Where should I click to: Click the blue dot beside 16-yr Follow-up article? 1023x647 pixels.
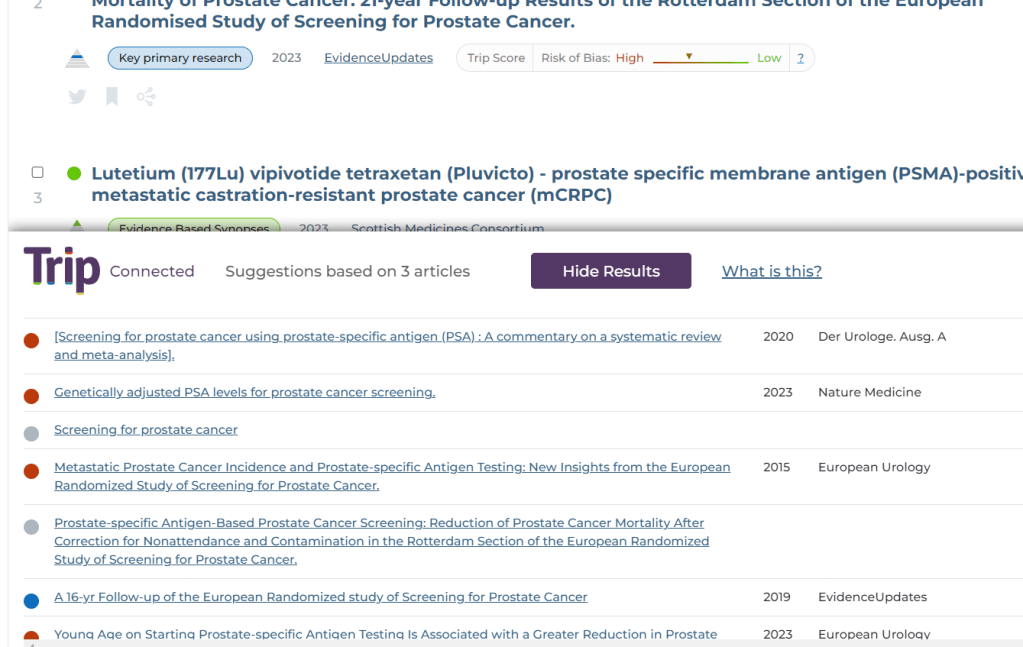[31, 601]
